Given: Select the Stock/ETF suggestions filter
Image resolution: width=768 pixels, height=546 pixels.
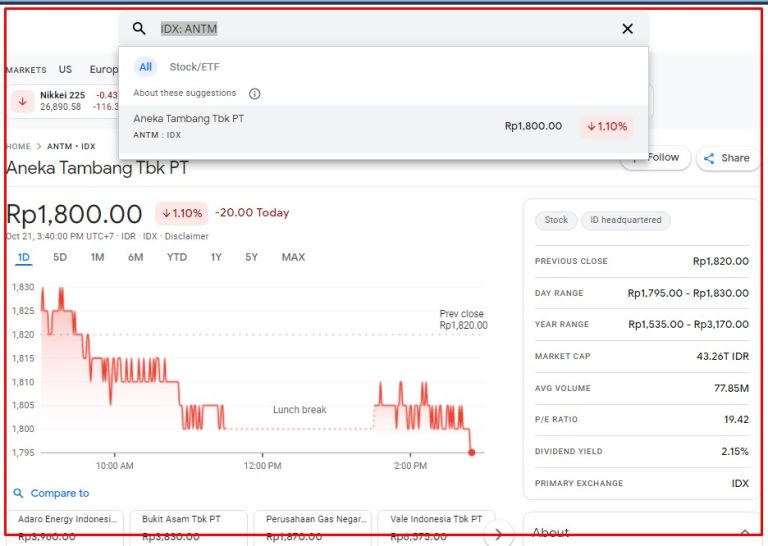Looking at the screenshot, I should pos(194,67).
